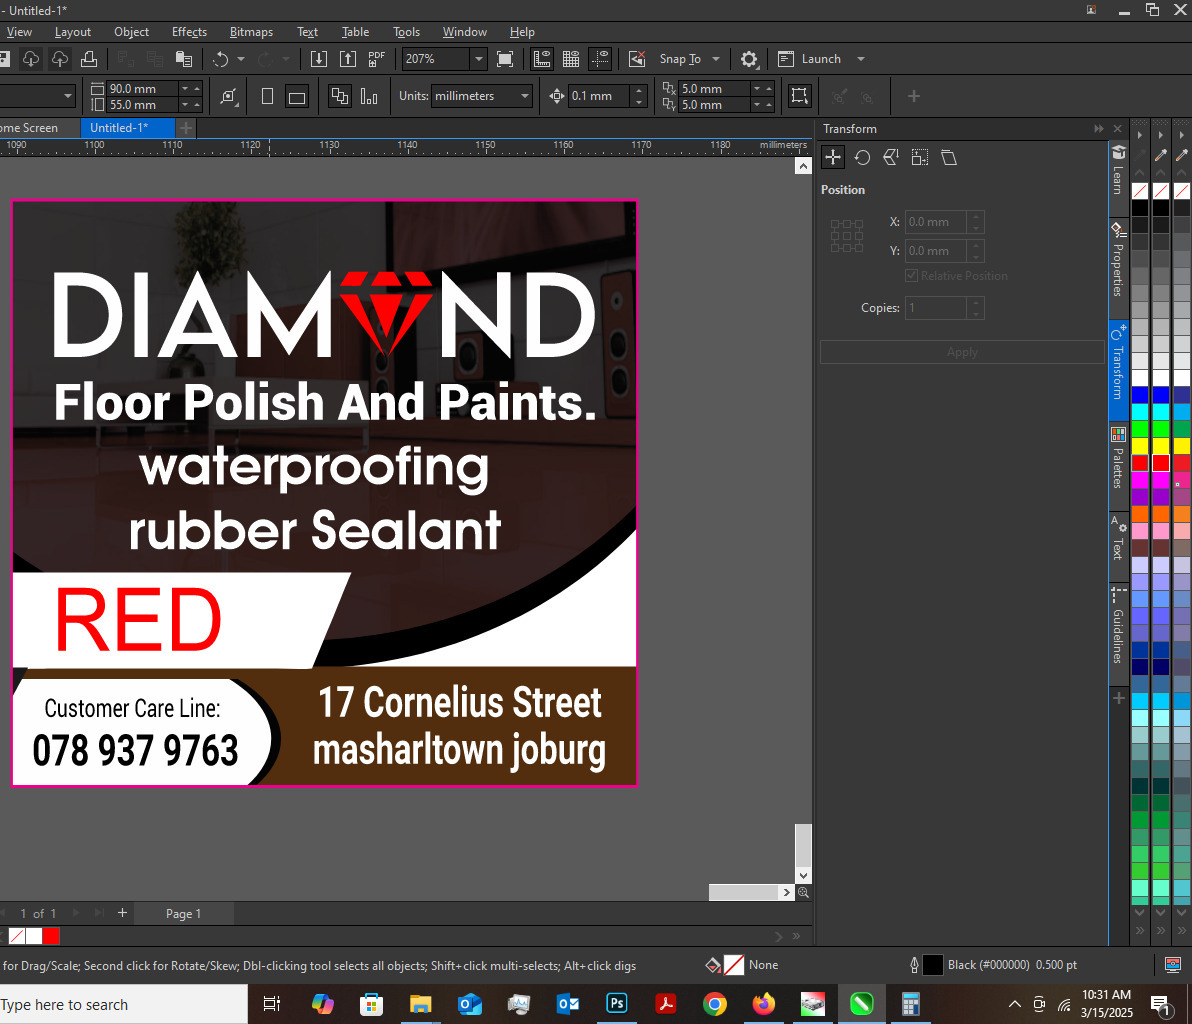
Task: Click the Full-screen preview icon
Action: coord(505,59)
